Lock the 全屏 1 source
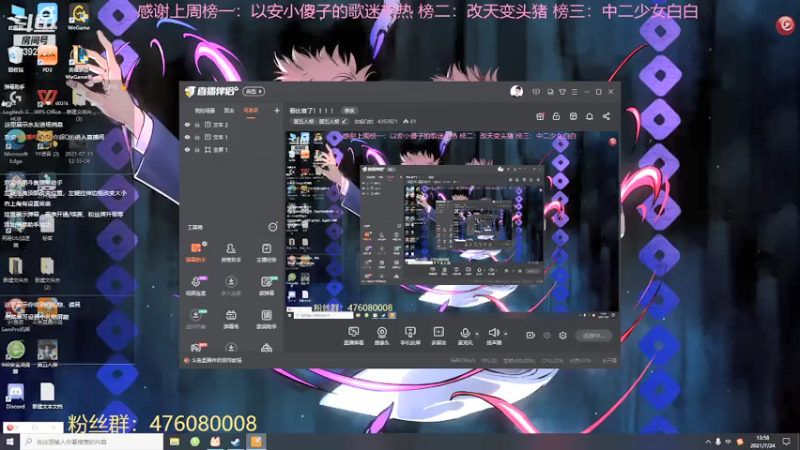This screenshot has width=800, height=450. (197, 150)
